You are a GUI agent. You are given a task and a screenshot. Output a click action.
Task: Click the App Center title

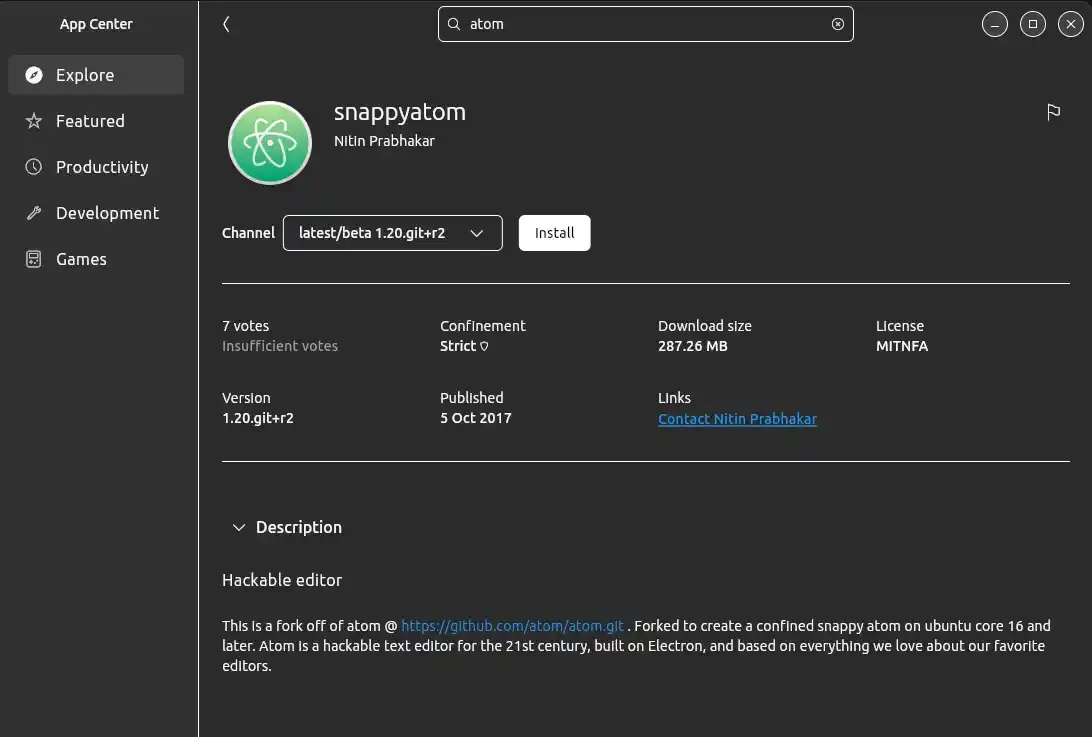[x=96, y=24]
